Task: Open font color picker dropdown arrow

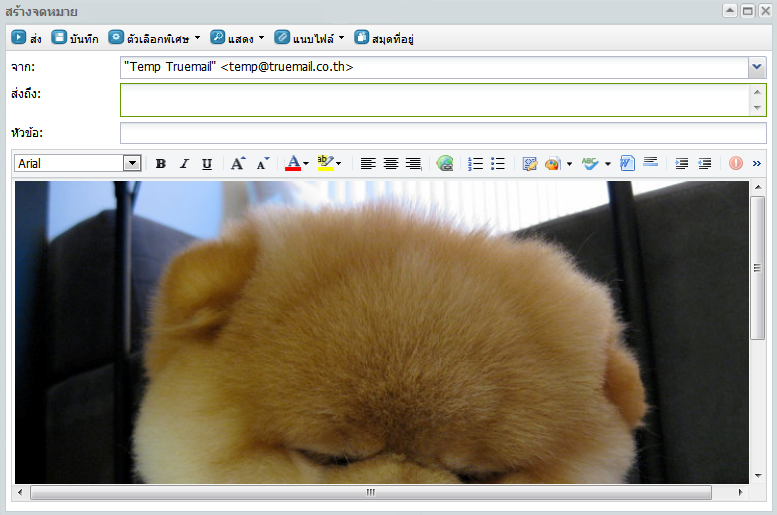Action: click(x=306, y=164)
